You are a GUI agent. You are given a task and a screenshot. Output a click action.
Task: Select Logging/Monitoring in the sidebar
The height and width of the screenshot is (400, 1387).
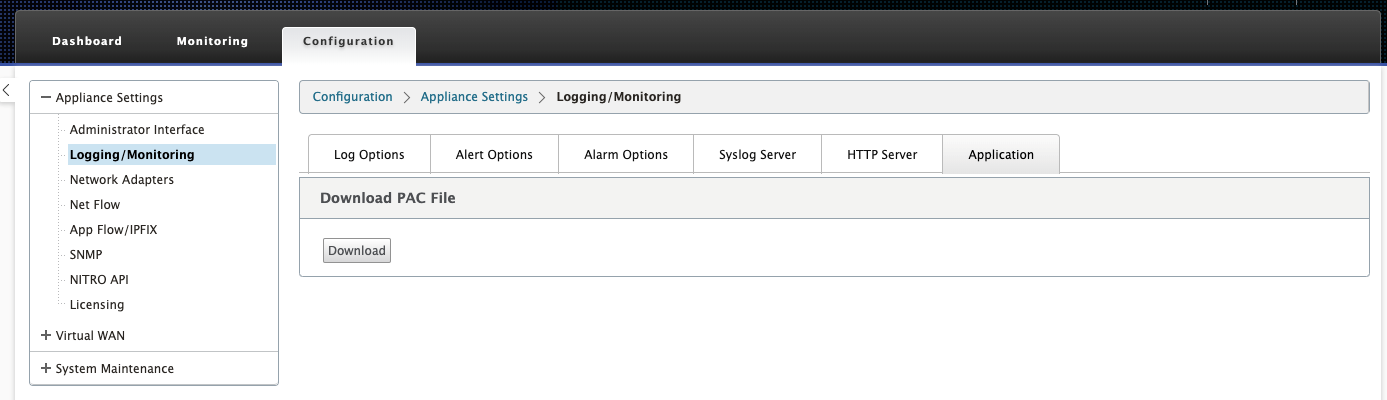(171, 155)
